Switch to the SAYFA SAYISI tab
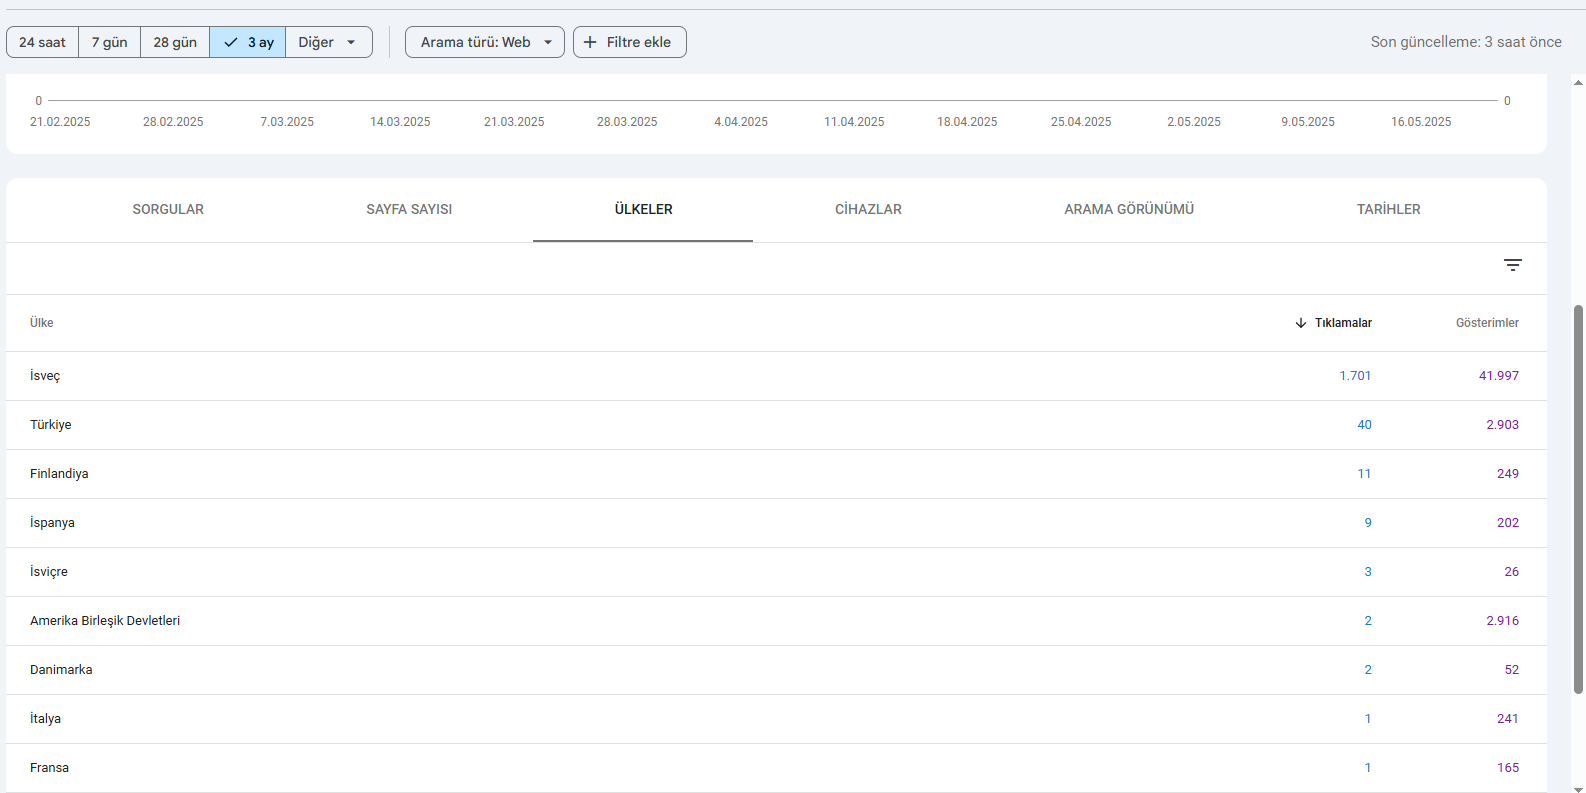1586x793 pixels. click(409, 209)
